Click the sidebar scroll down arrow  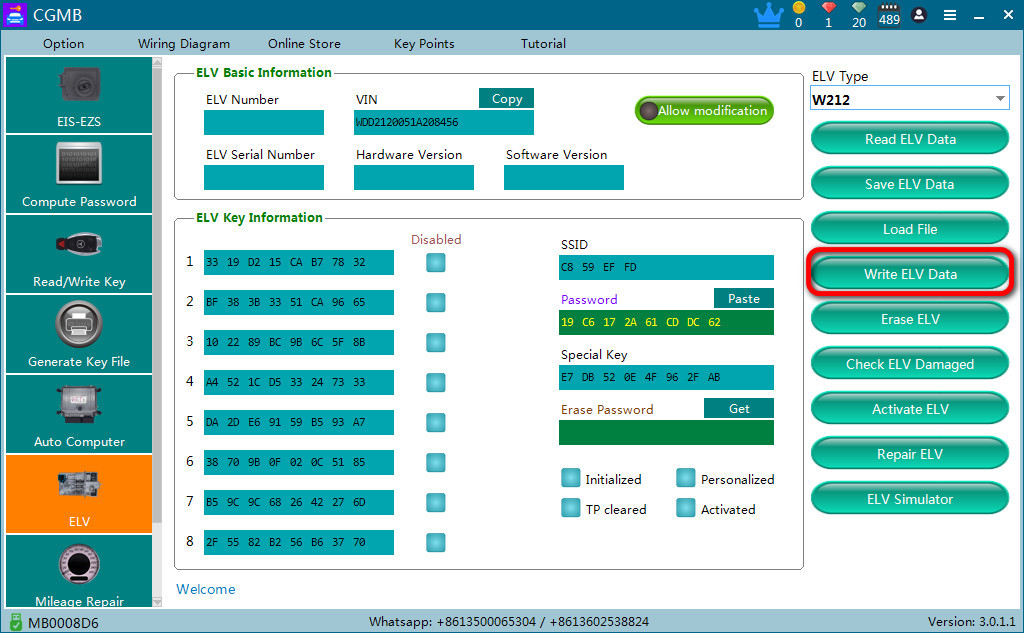[x=157, y=602]
